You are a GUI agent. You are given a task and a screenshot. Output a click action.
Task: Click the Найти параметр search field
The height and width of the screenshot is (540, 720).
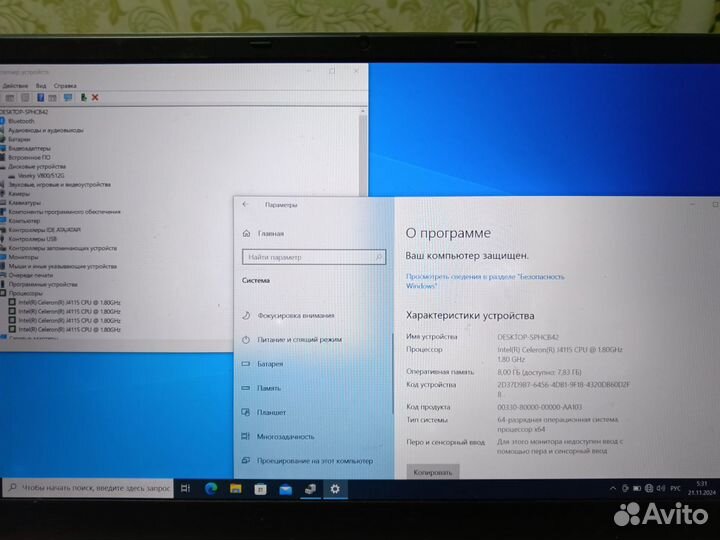[312, 257]
